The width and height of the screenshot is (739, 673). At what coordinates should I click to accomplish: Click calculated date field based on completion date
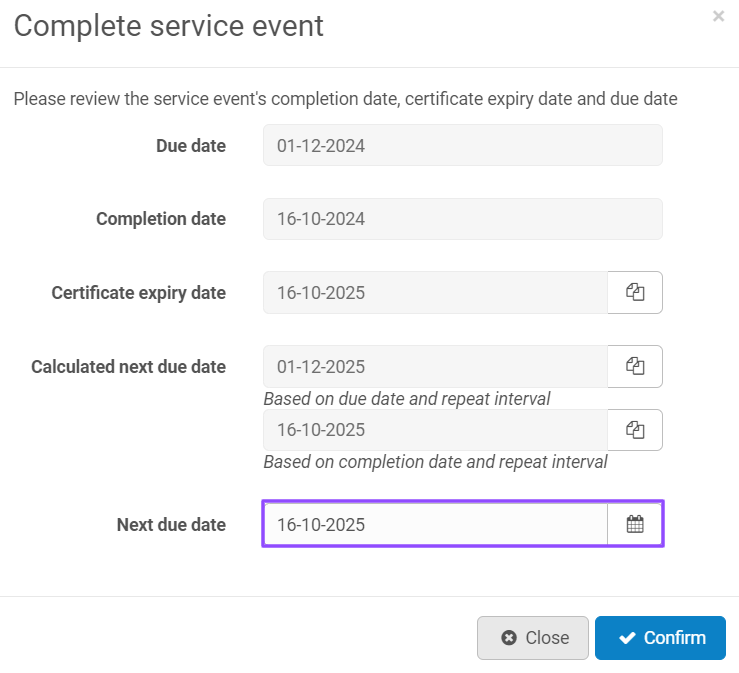point(435,430)
